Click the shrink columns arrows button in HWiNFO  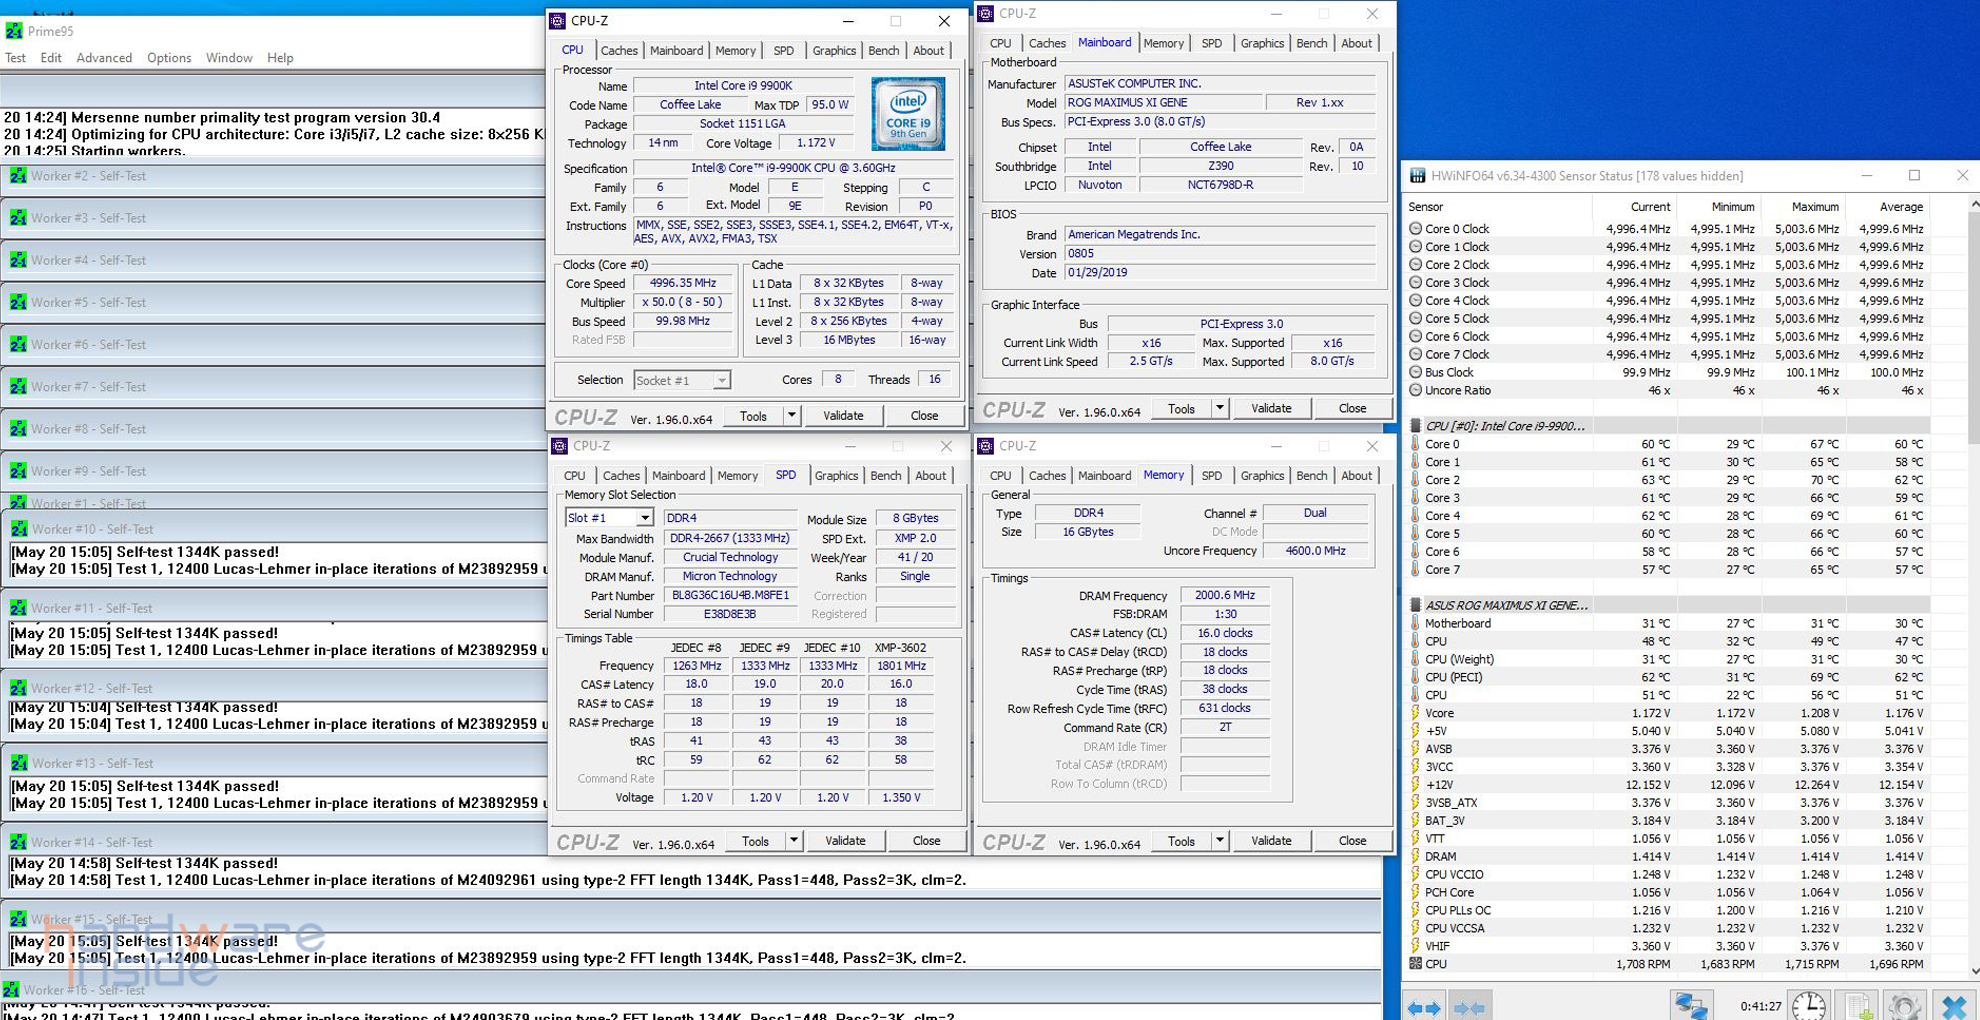1468,1006
